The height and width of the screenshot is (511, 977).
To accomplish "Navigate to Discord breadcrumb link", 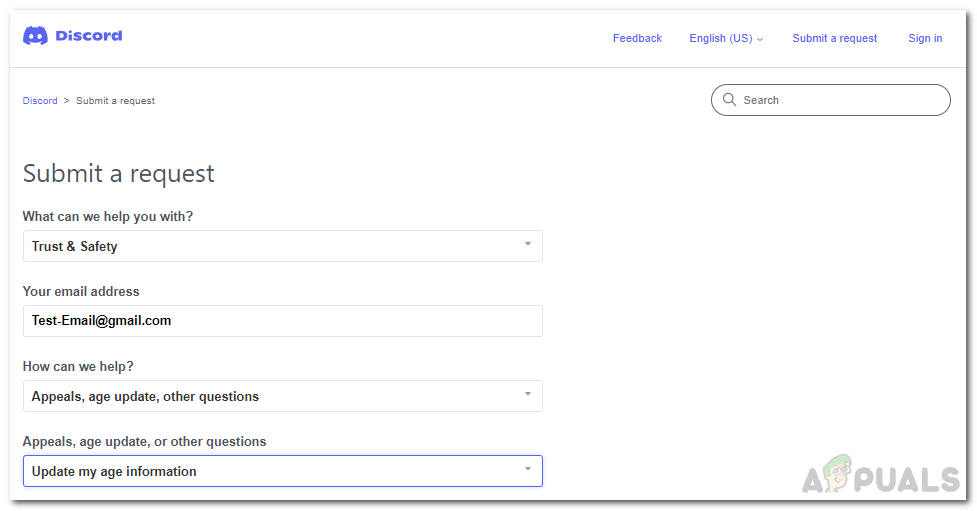I will tap(40, 101).
